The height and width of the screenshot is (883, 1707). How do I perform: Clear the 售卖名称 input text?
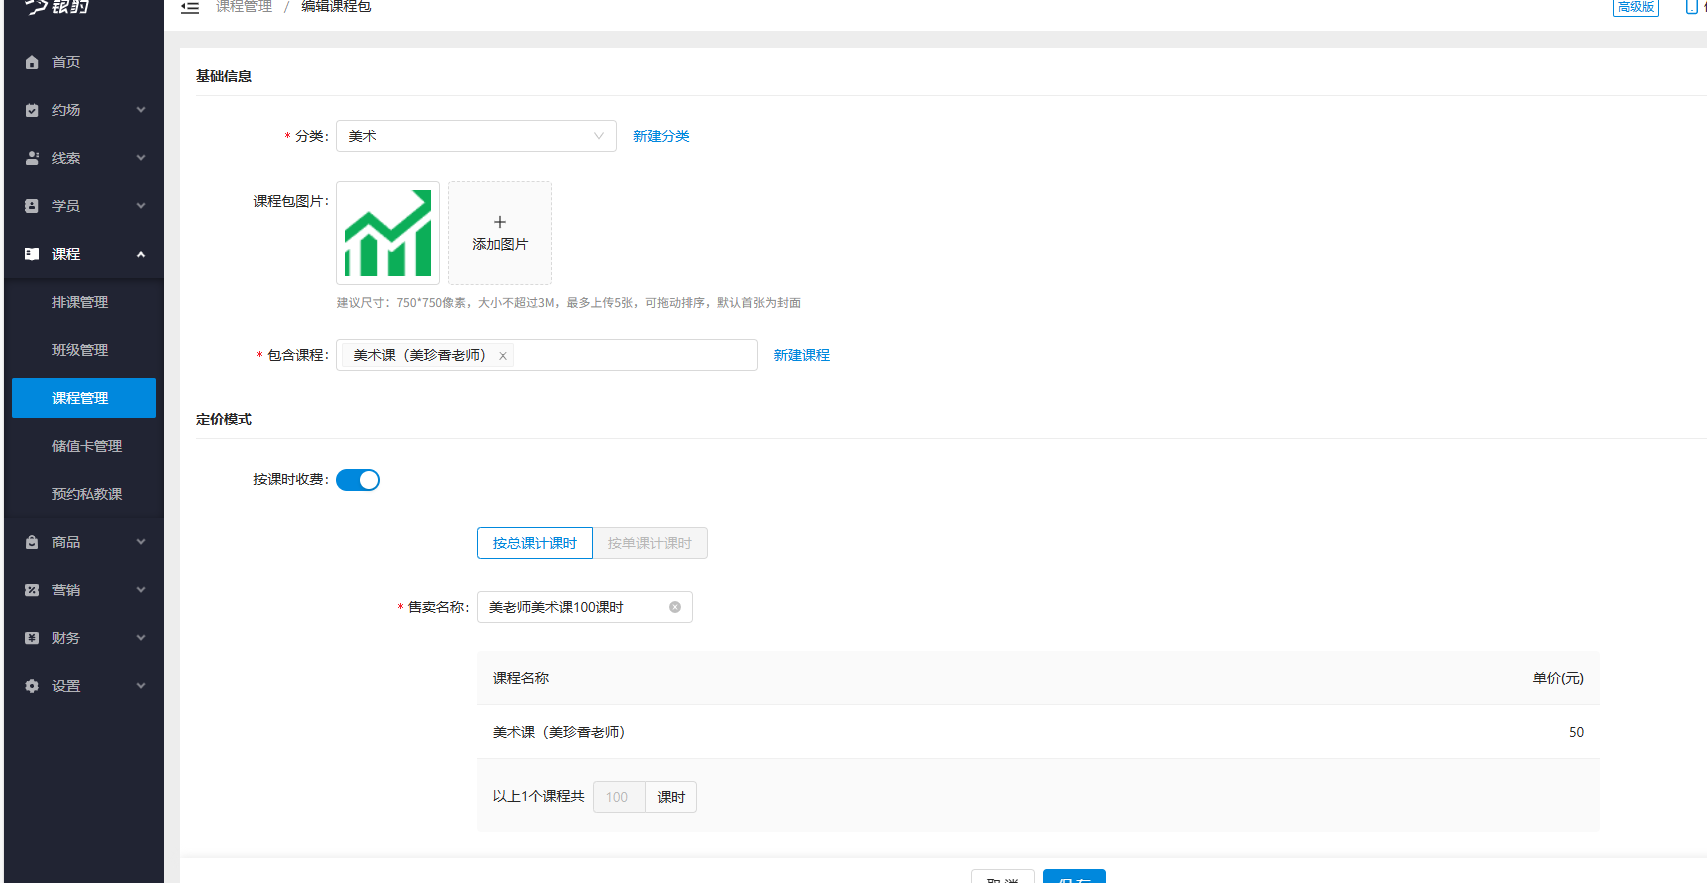coord(675,607)
